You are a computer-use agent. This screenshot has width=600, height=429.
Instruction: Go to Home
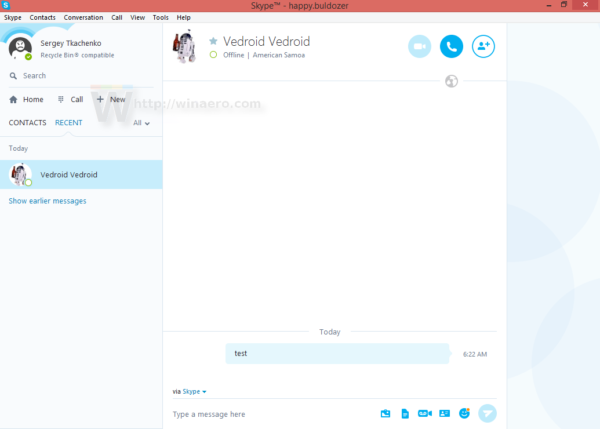point(26,100)
